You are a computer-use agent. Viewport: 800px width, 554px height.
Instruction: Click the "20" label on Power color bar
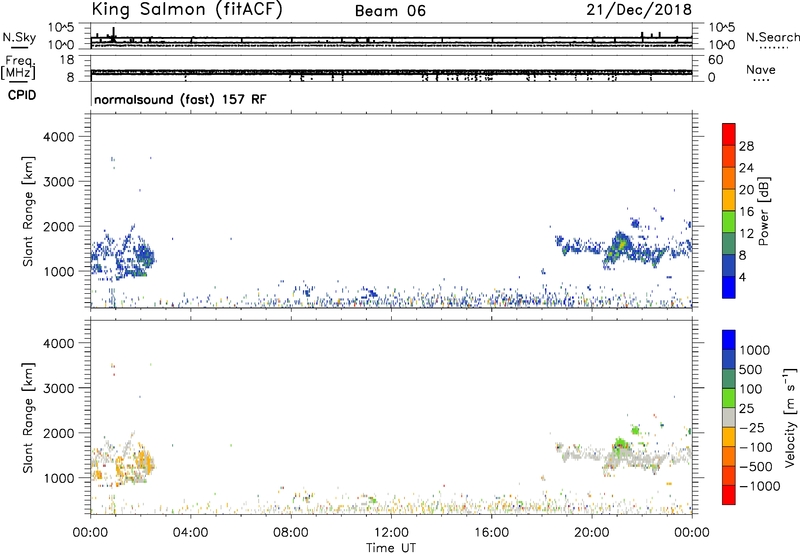pyautogui.click(x=746, y=190)
